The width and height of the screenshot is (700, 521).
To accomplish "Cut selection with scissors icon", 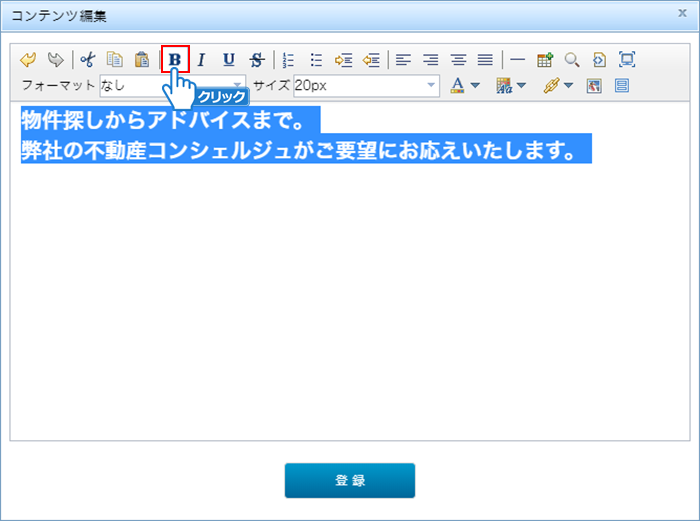I will (88, 60).
